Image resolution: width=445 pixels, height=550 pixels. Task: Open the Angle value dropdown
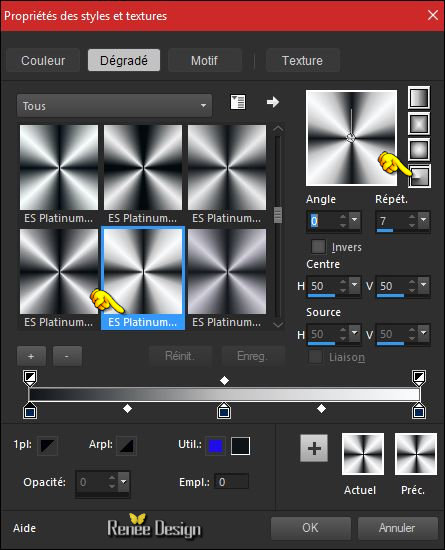point(355,220)
